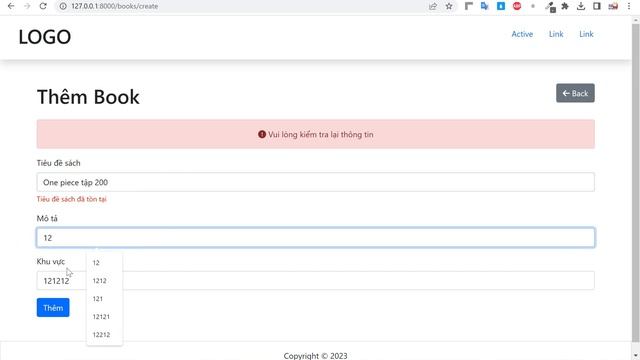The image size is (640, 360).
Task: Click the error alert warning icon
Action: coord(262,134)
